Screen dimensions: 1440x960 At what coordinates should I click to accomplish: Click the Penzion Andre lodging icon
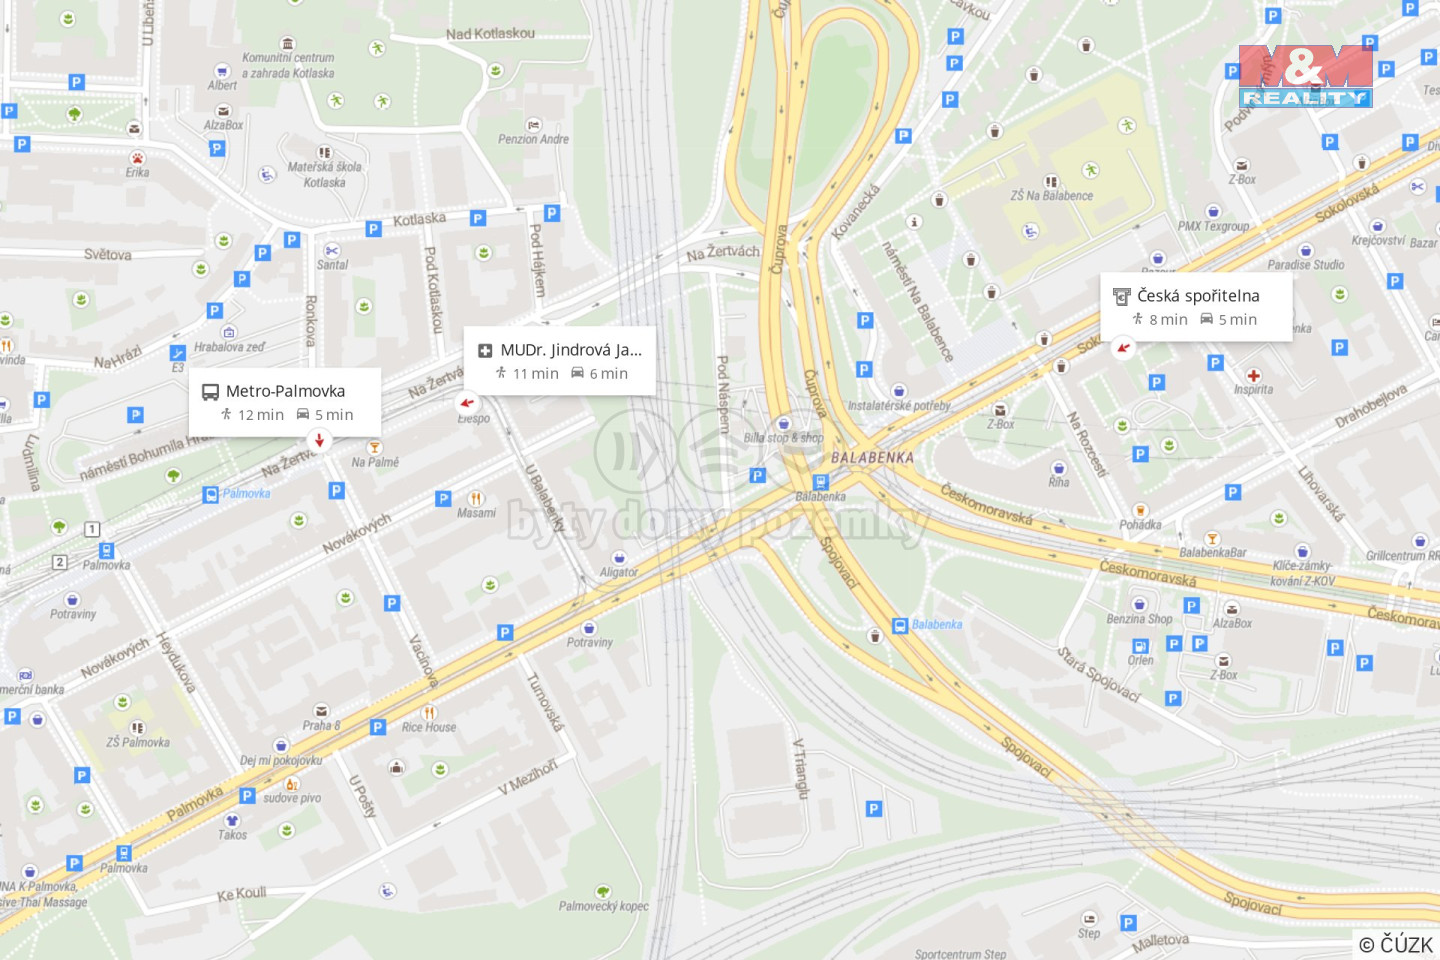tap(533, 125)
